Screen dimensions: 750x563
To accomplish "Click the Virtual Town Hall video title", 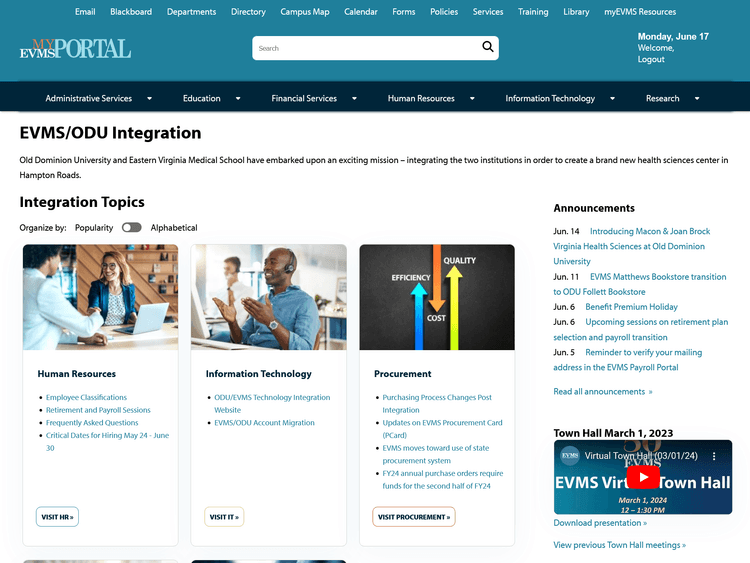I will pyautogui.click(x=641, y=456).
